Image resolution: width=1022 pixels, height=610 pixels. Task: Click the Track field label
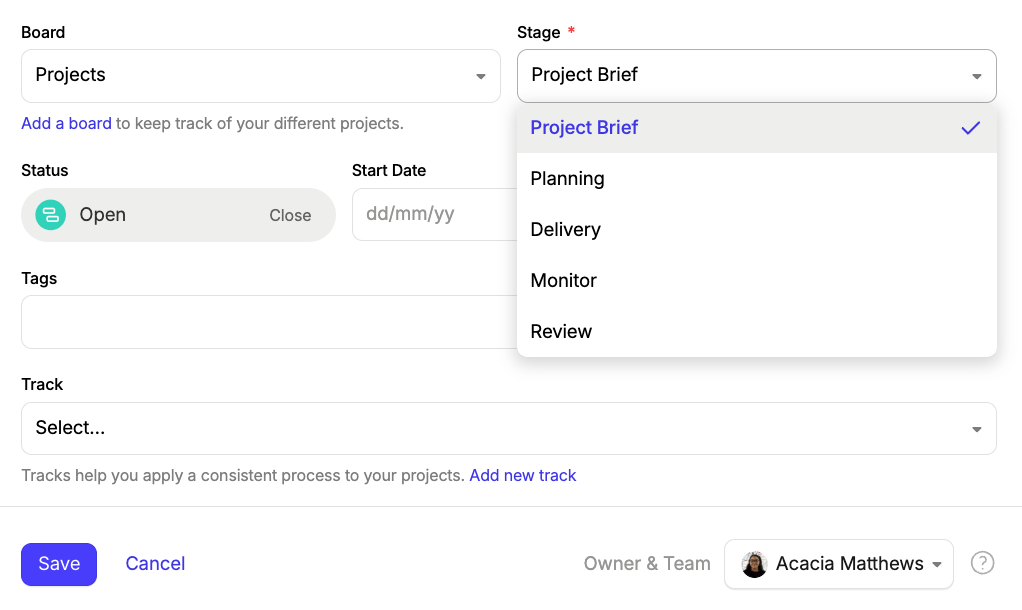click(x=42, y=385)
